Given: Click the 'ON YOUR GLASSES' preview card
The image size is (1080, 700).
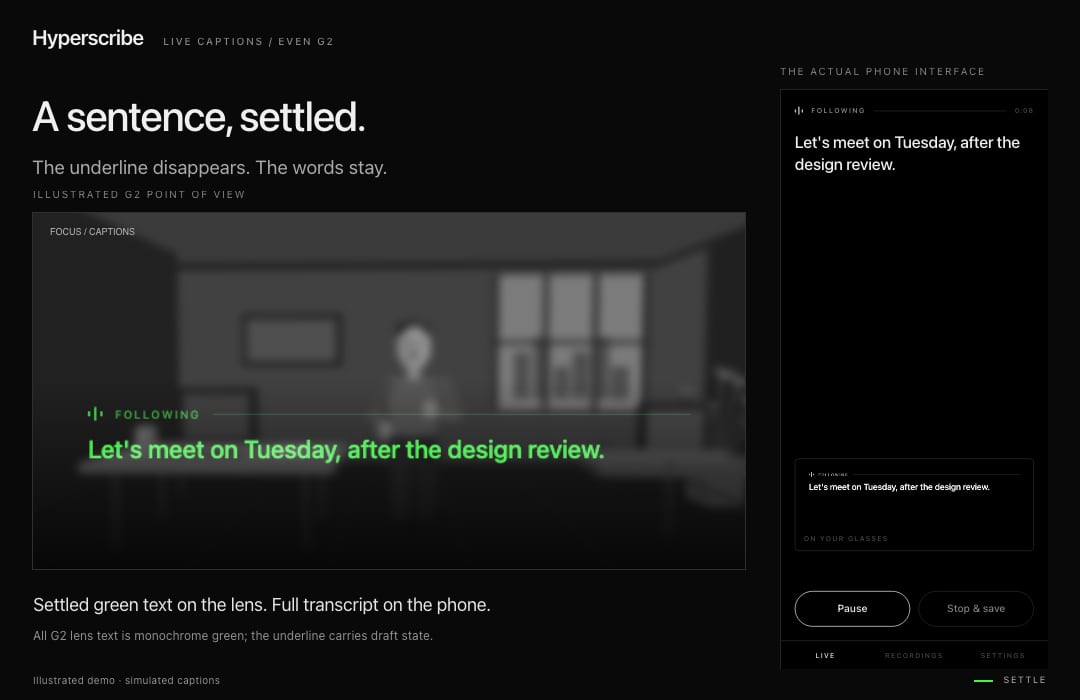Looking at the screenshot, I should (914, 504).
